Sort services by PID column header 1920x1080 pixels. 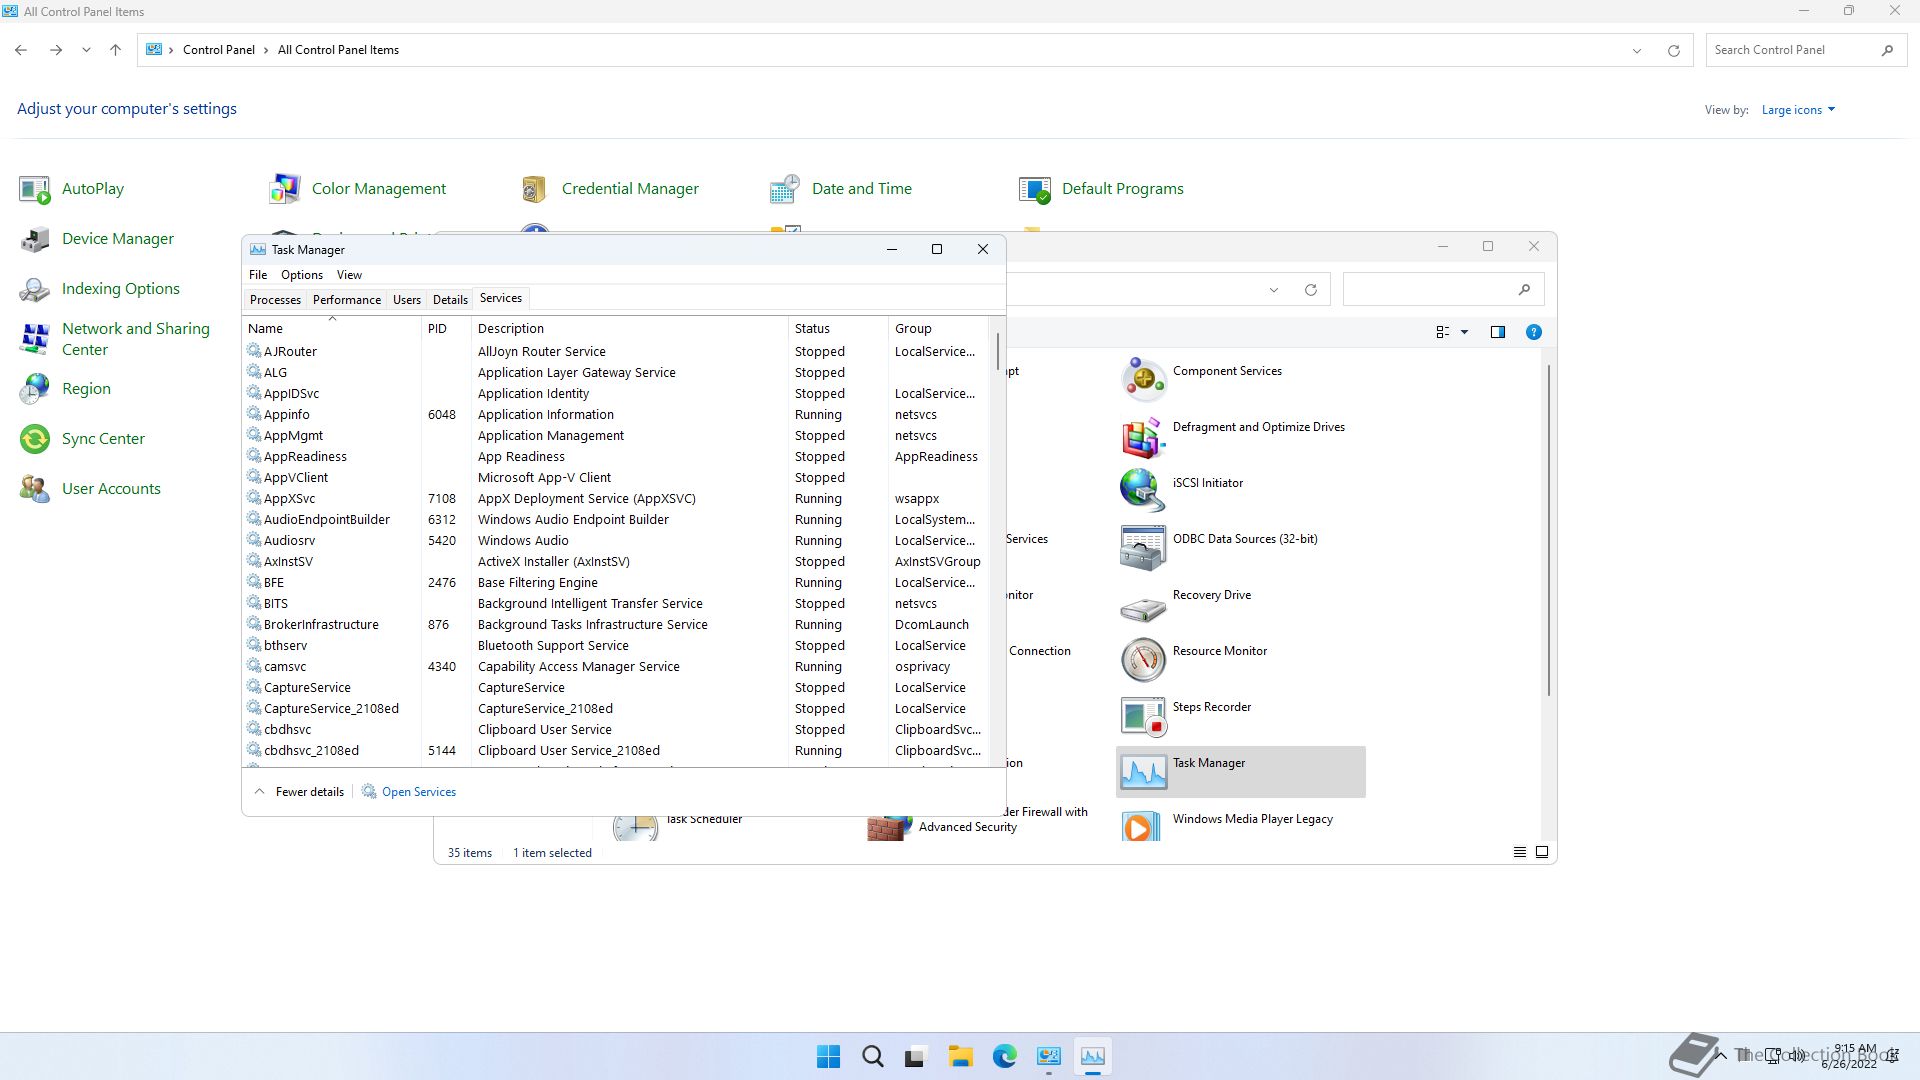(446, 328)
